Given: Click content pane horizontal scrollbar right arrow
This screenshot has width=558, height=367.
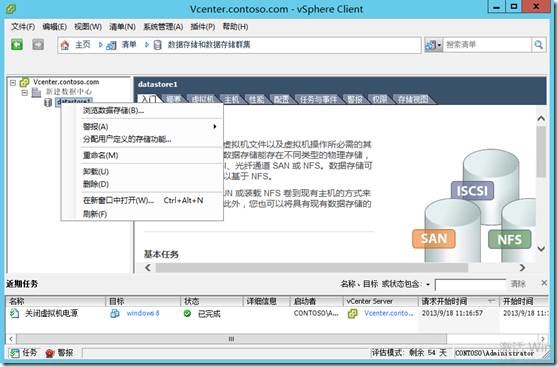Looking at the screenshot, I should [522, 268].
